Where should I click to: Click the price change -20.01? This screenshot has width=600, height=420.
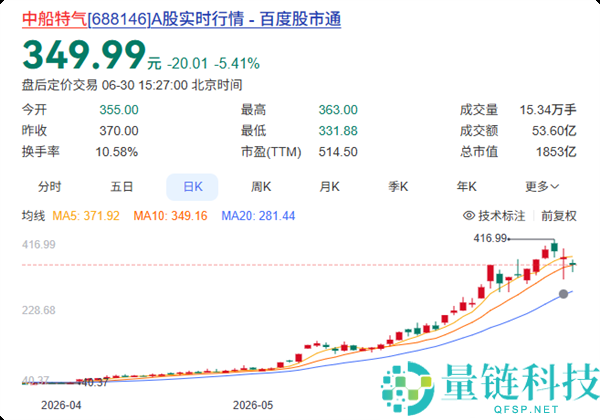click(x=188, y=63)
